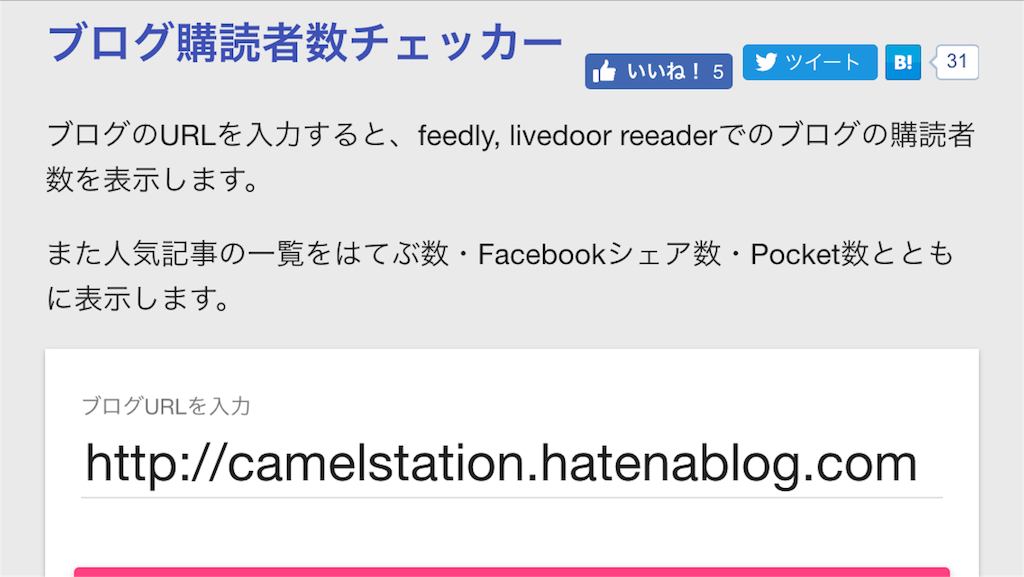Click the page title ブログ購読者数チェッカー
This screenshot has height=577, width=1024.
point(305,40)
